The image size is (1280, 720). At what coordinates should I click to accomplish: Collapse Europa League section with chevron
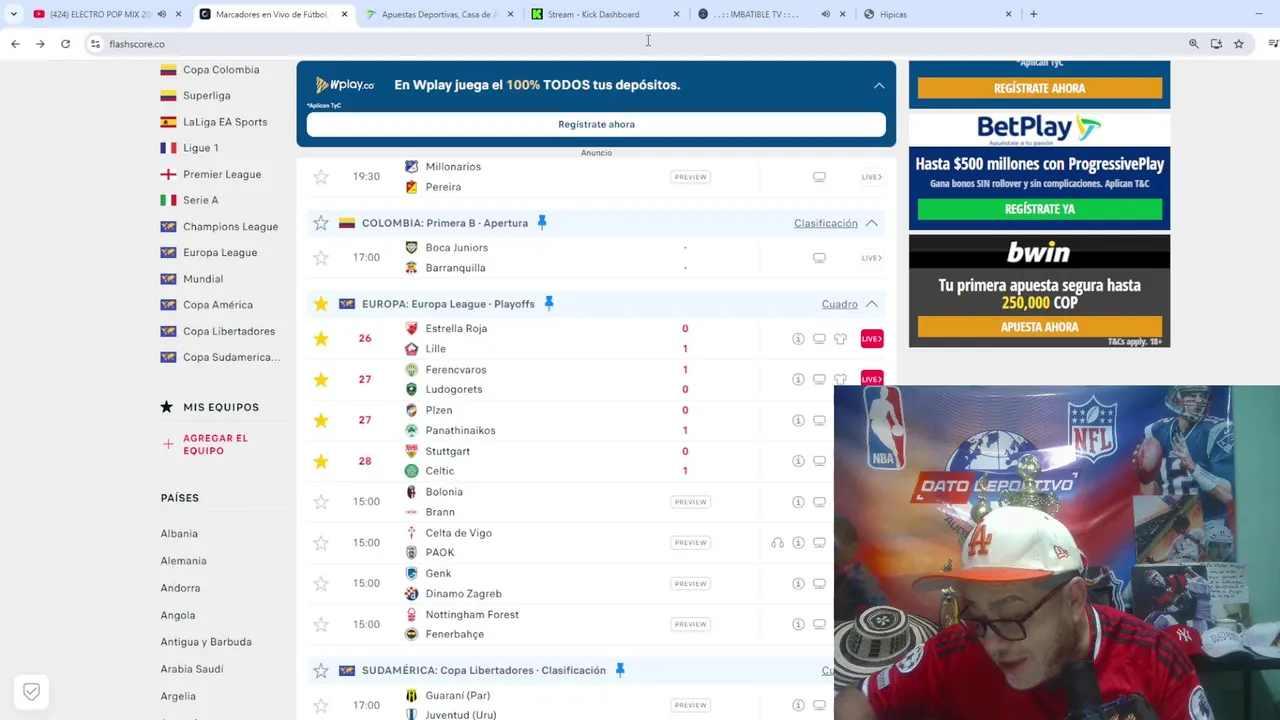click(x=872, y=304)
